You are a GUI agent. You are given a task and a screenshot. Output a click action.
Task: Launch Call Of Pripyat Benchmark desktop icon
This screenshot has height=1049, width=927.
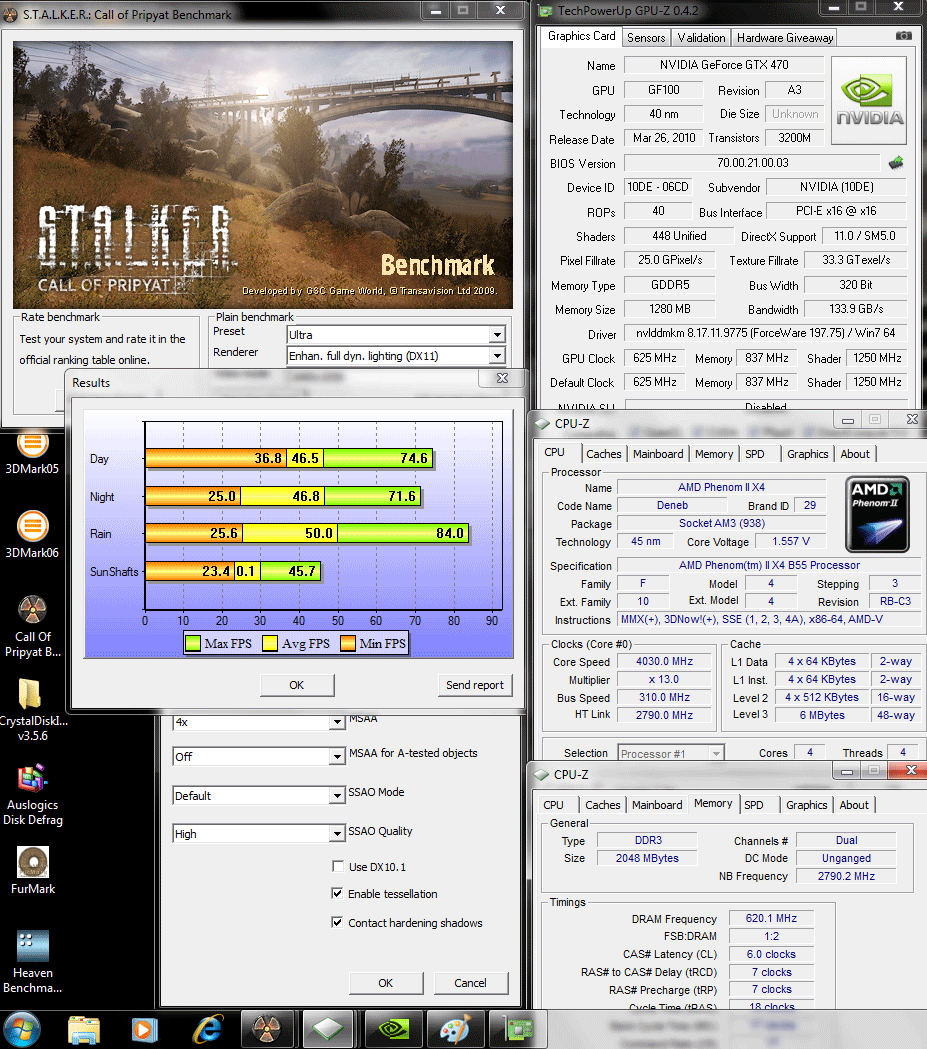click(x=32, y=626)
